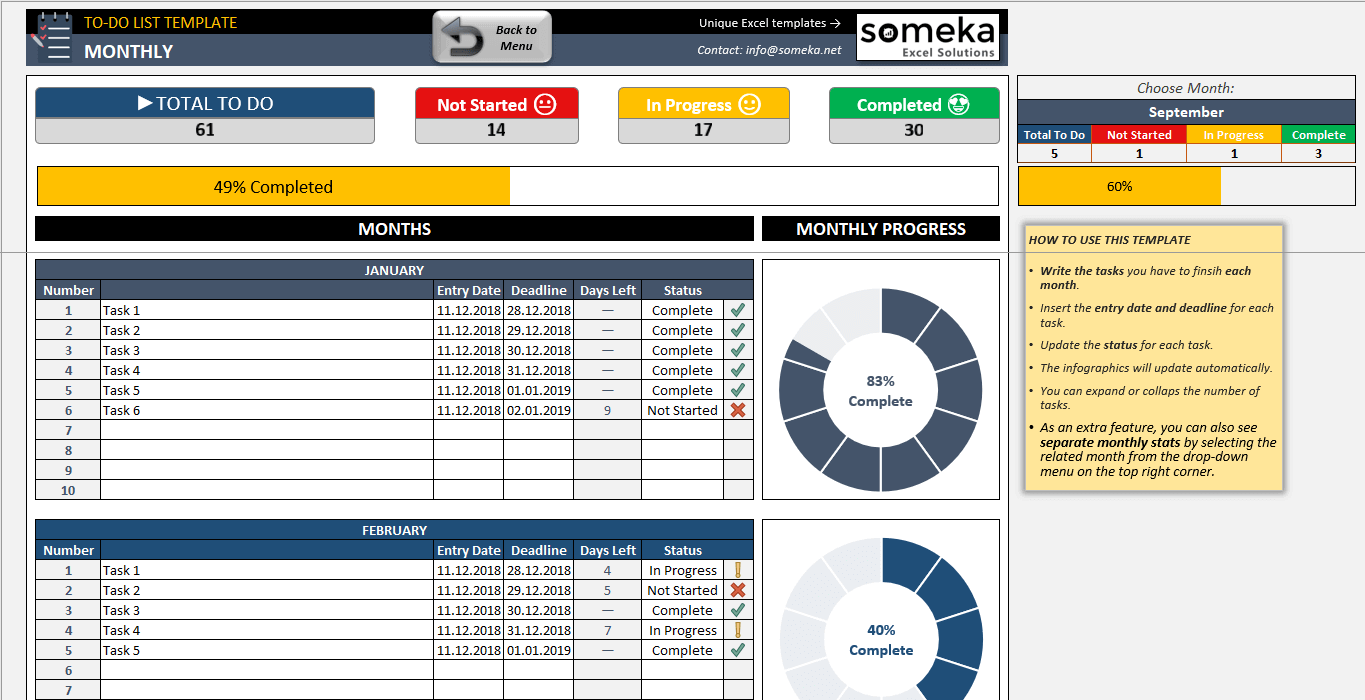Screen dimensions: 1365x700
Task: Click January Task 3 green checkmark icon
Action: (x=738, y=350)
